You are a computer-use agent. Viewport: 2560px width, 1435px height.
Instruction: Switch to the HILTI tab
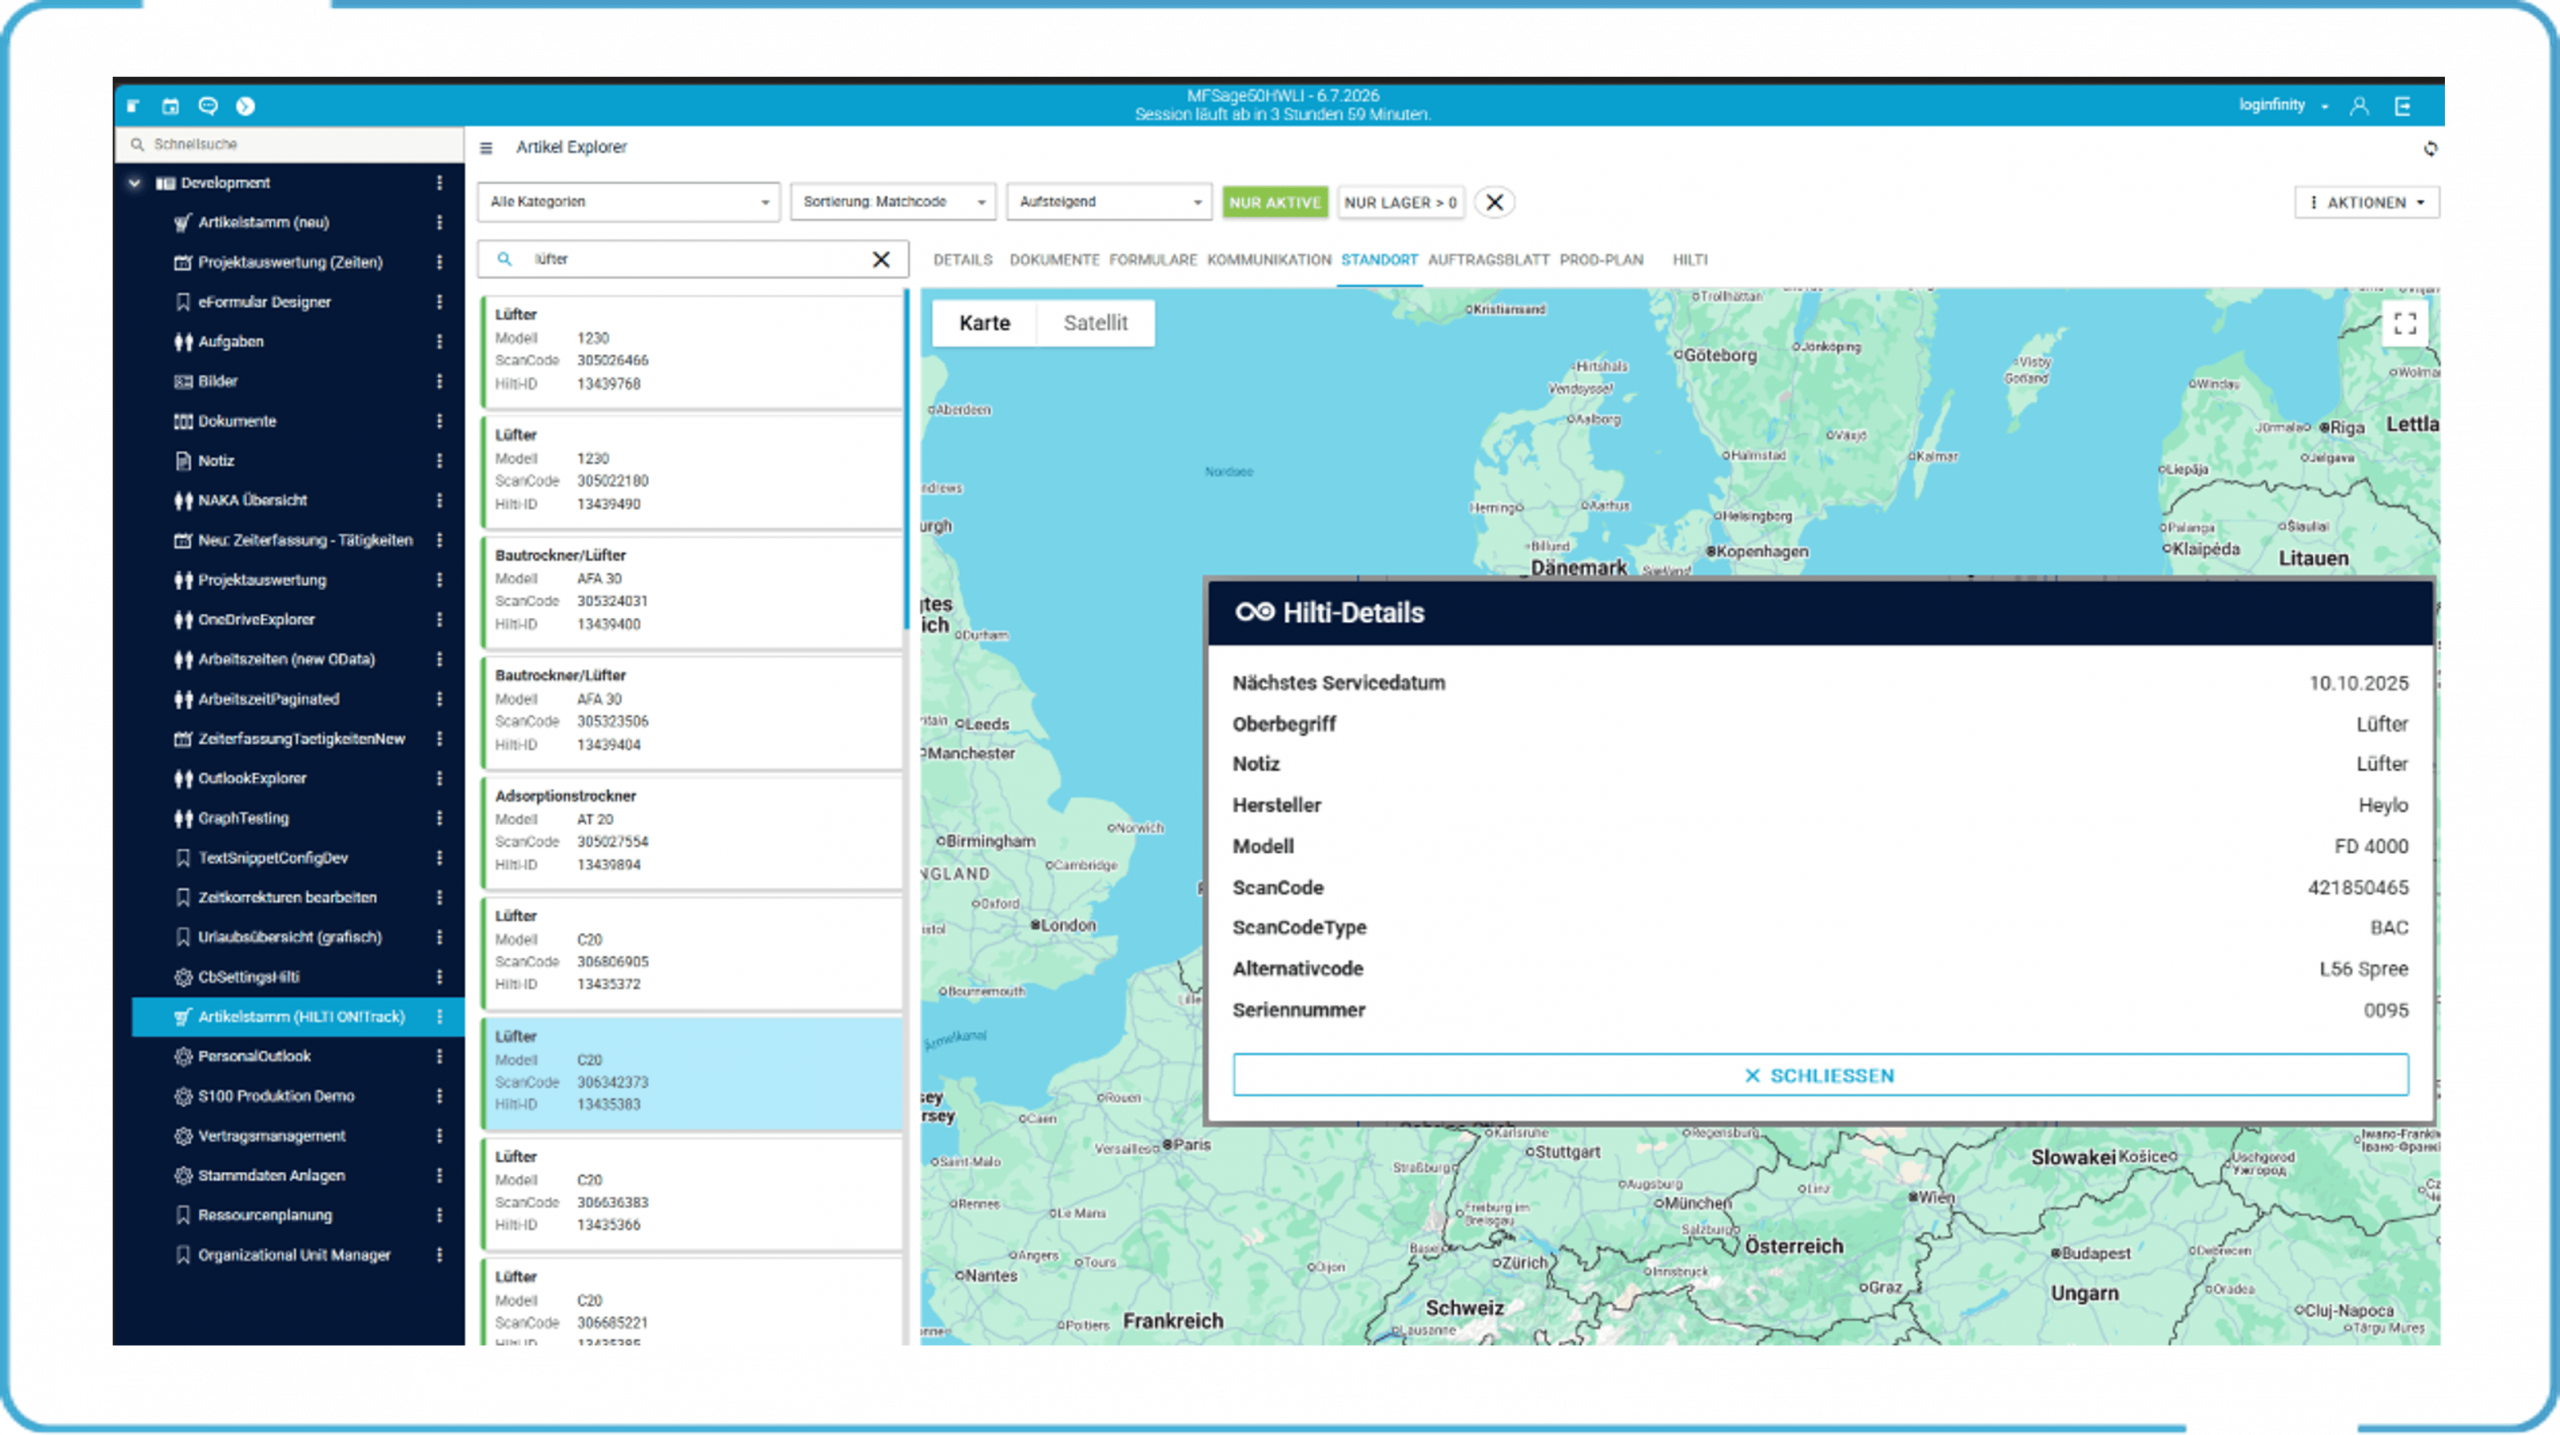tap(1690, 260)
